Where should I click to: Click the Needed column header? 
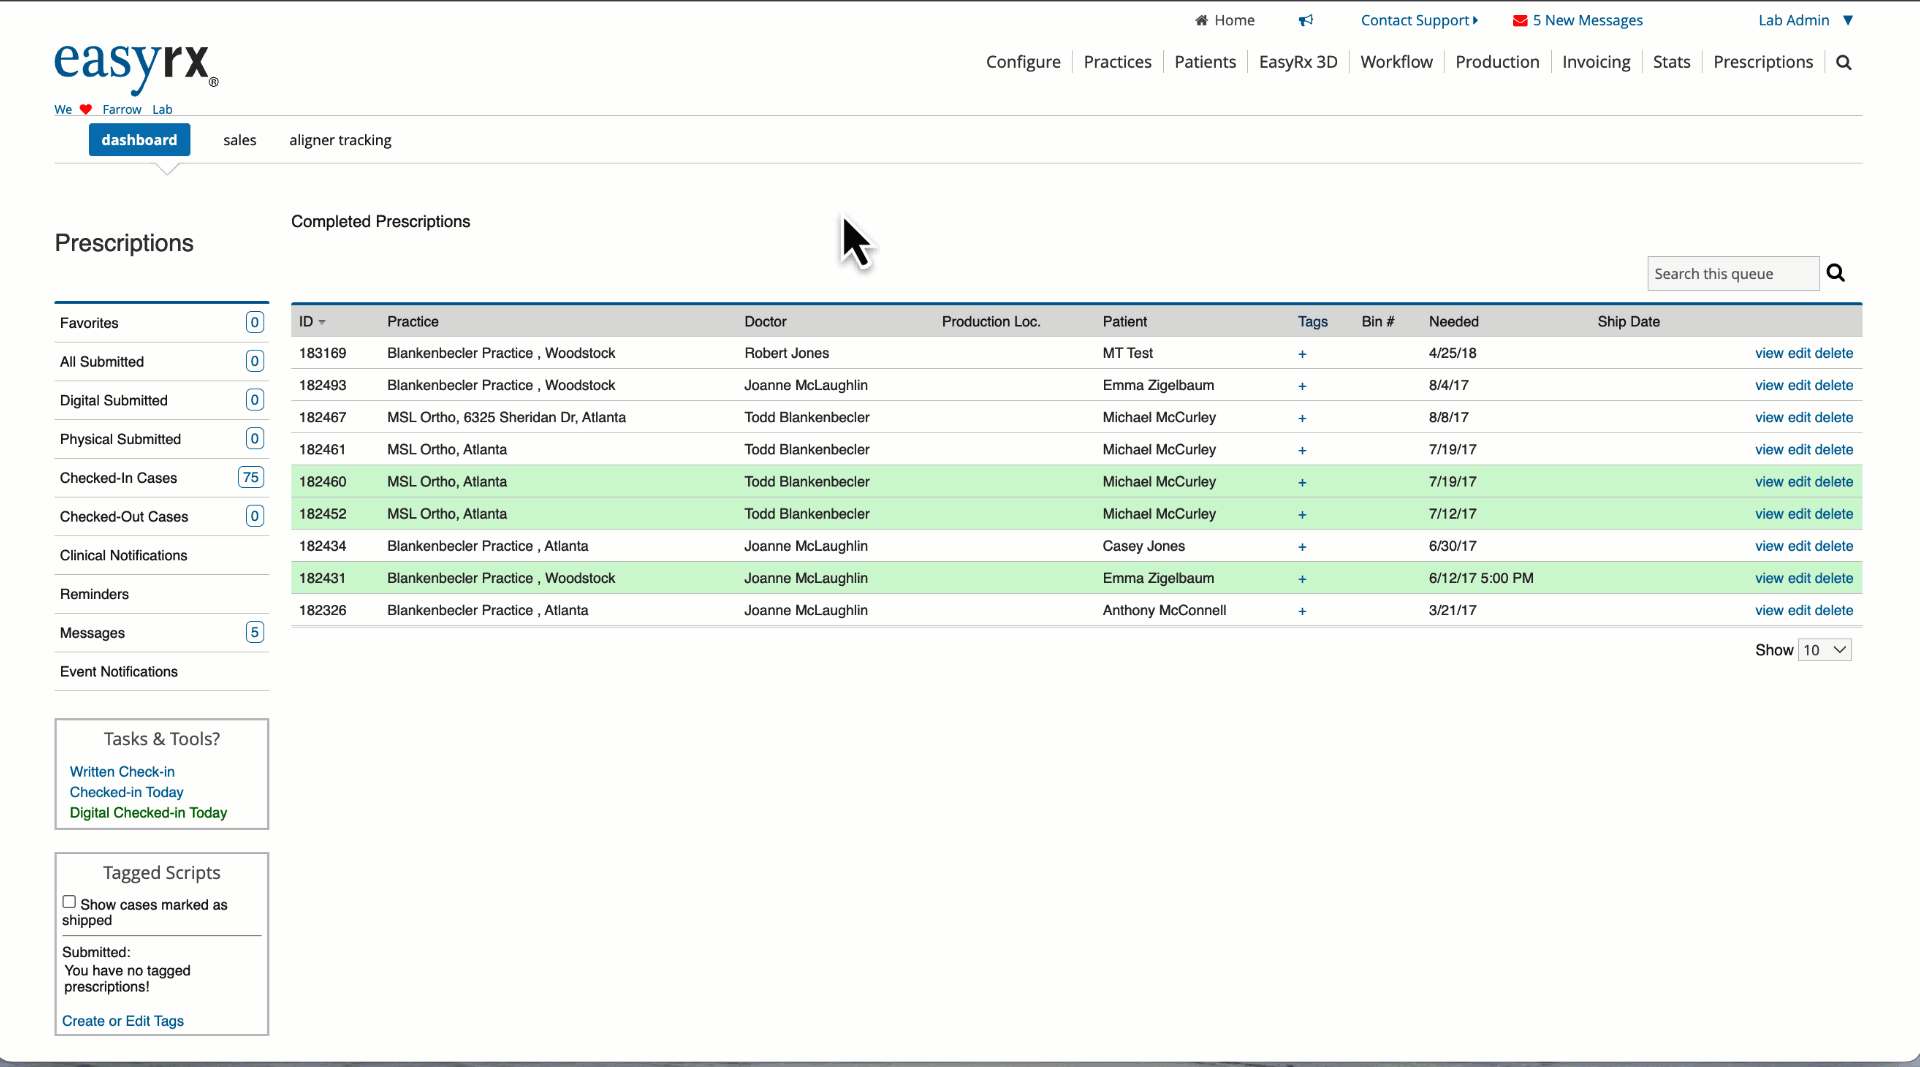[x=1453, y=321]
